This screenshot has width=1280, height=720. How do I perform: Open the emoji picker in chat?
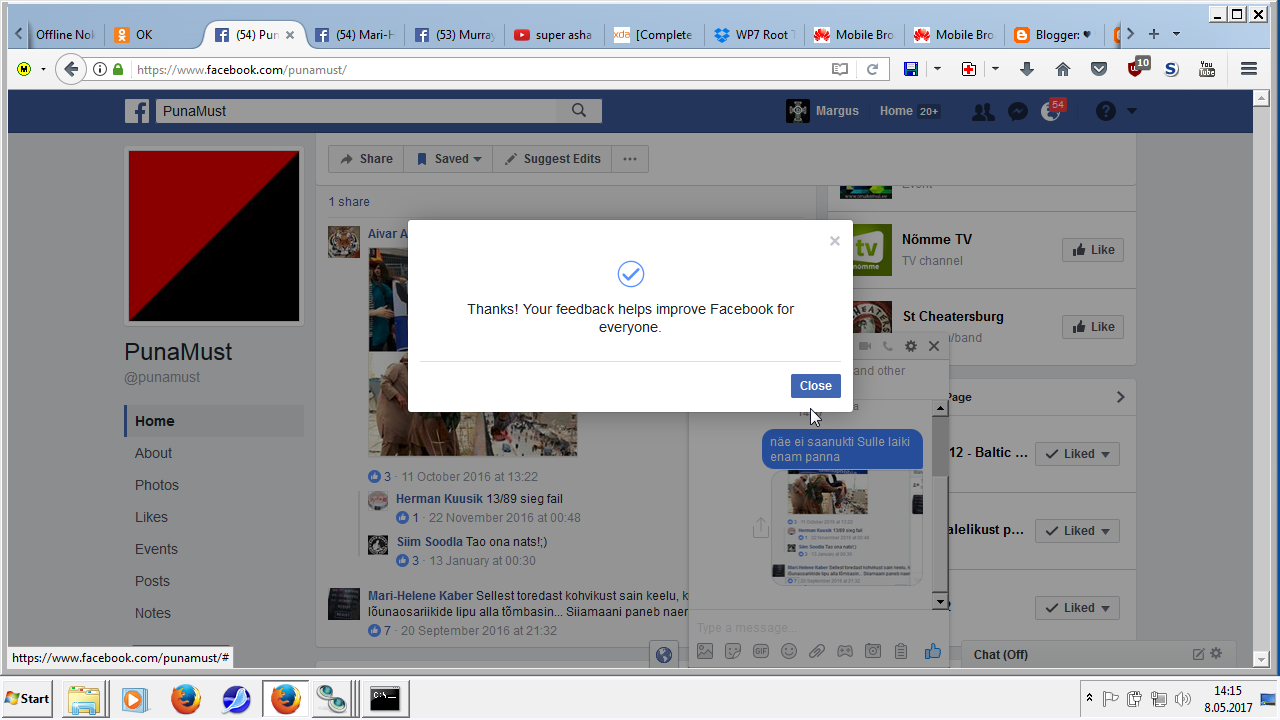point(789,651)
